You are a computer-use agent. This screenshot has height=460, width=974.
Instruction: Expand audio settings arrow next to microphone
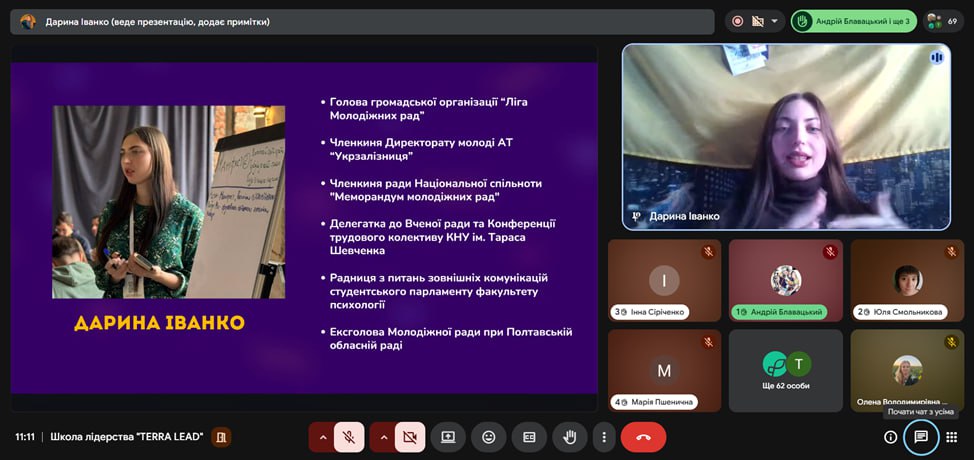click(x=322, y=437)
